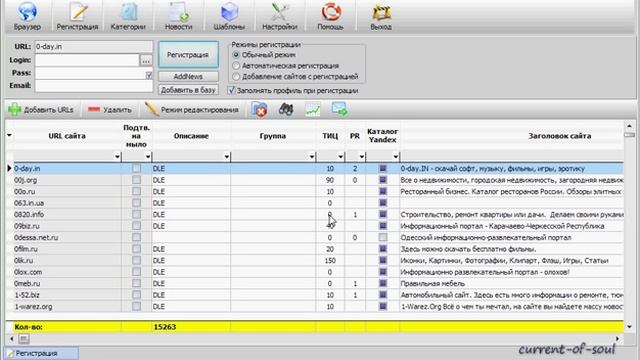The height and width of the screenshot is (360, 640).
Task: Click the 0lox.com URL cell
Action: pyautogui.click(x=67, y=272)
